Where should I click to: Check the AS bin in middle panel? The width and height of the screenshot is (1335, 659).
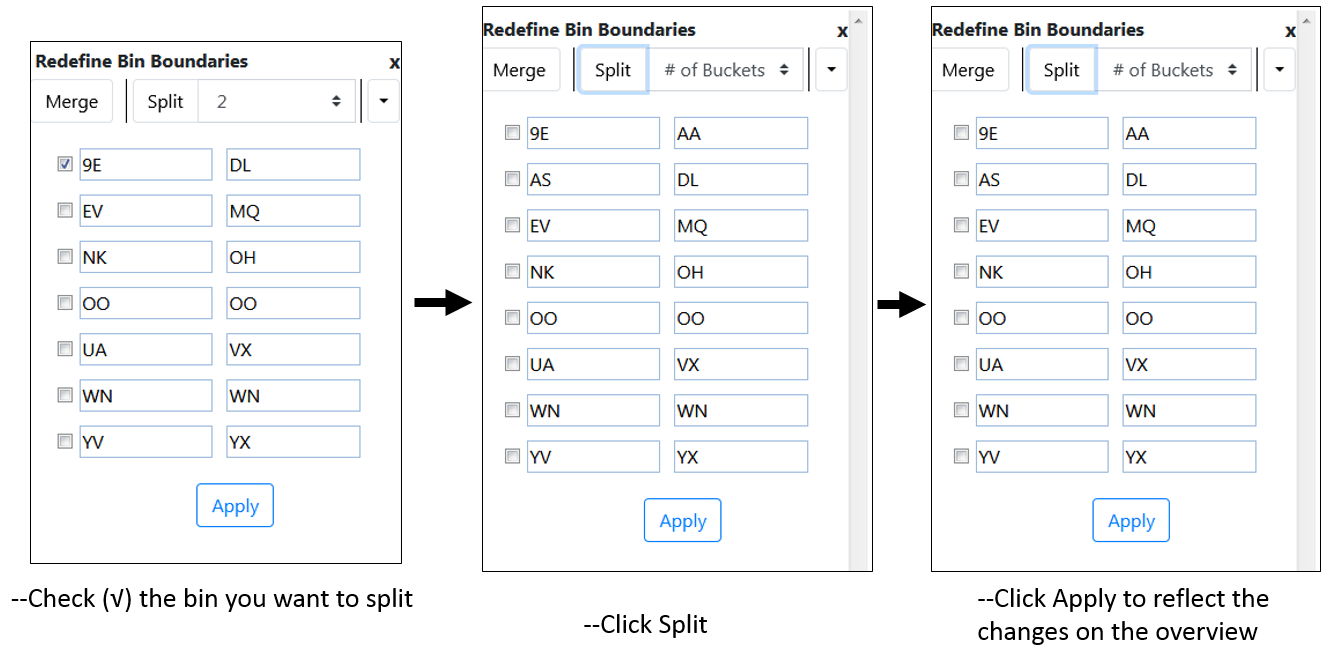pos(512,179)
